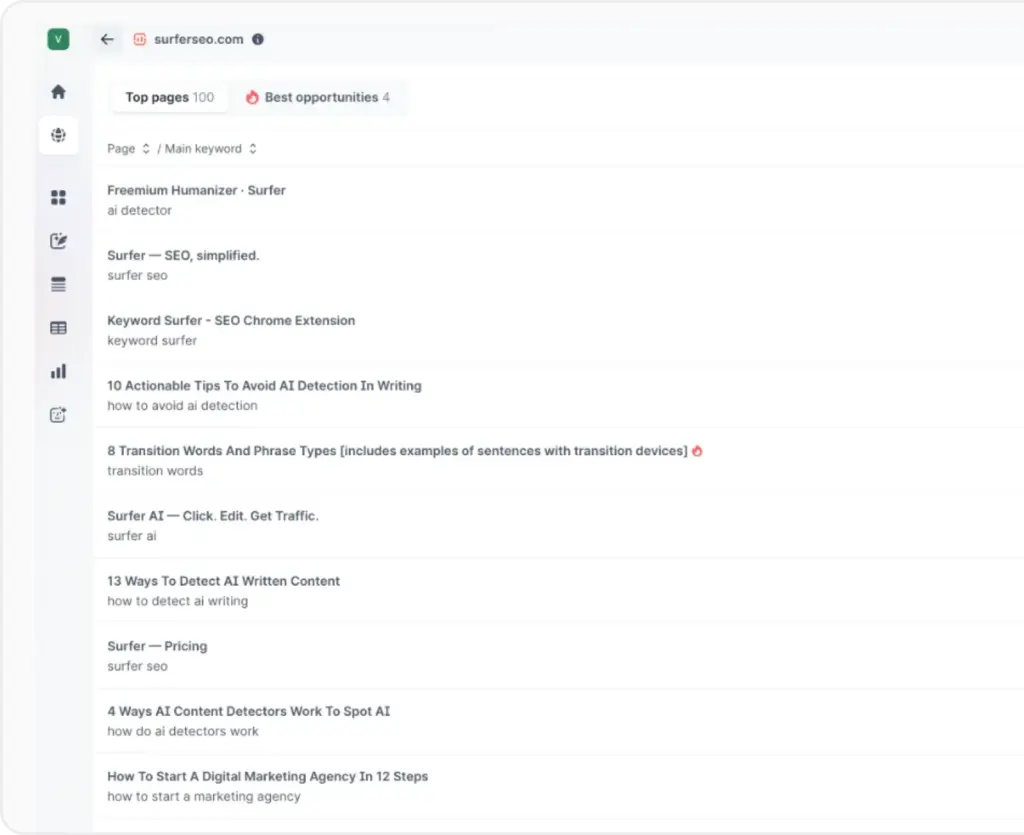Open the bottom edit-note sidebar icon
1024x835 pixels.
(x=58, y=415)
